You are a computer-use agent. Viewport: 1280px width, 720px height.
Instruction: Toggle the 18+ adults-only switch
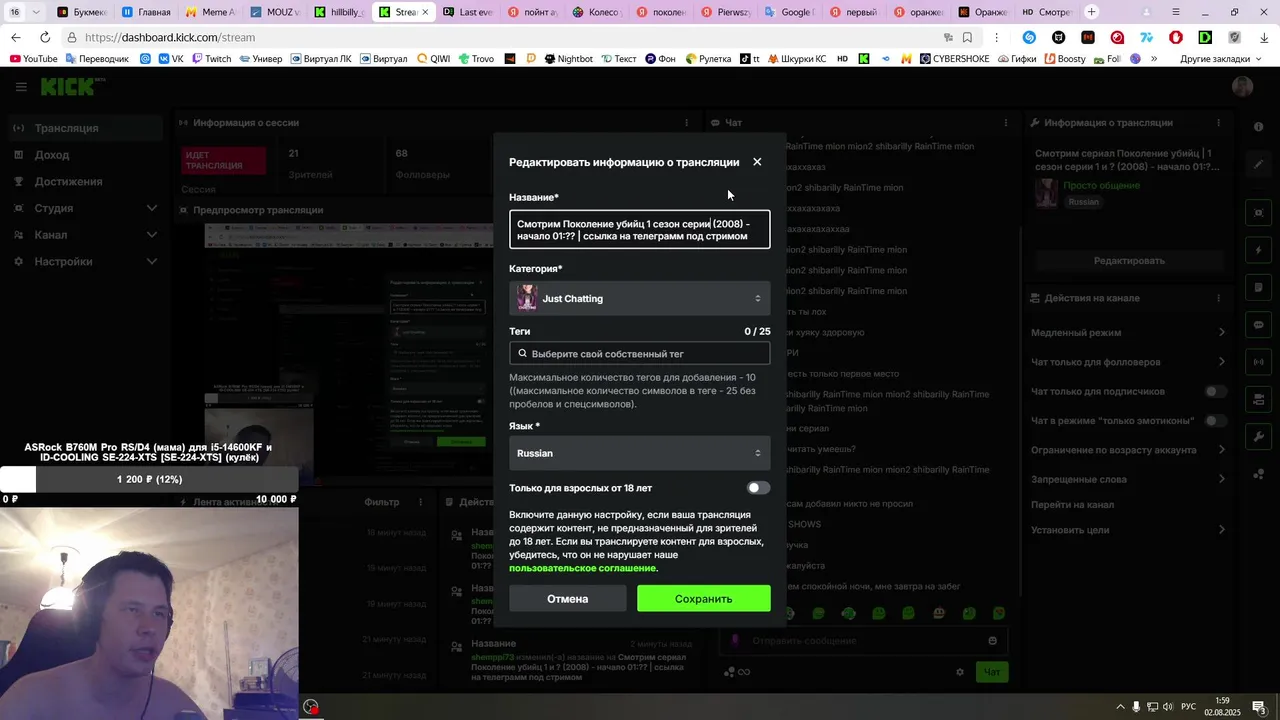759,488
